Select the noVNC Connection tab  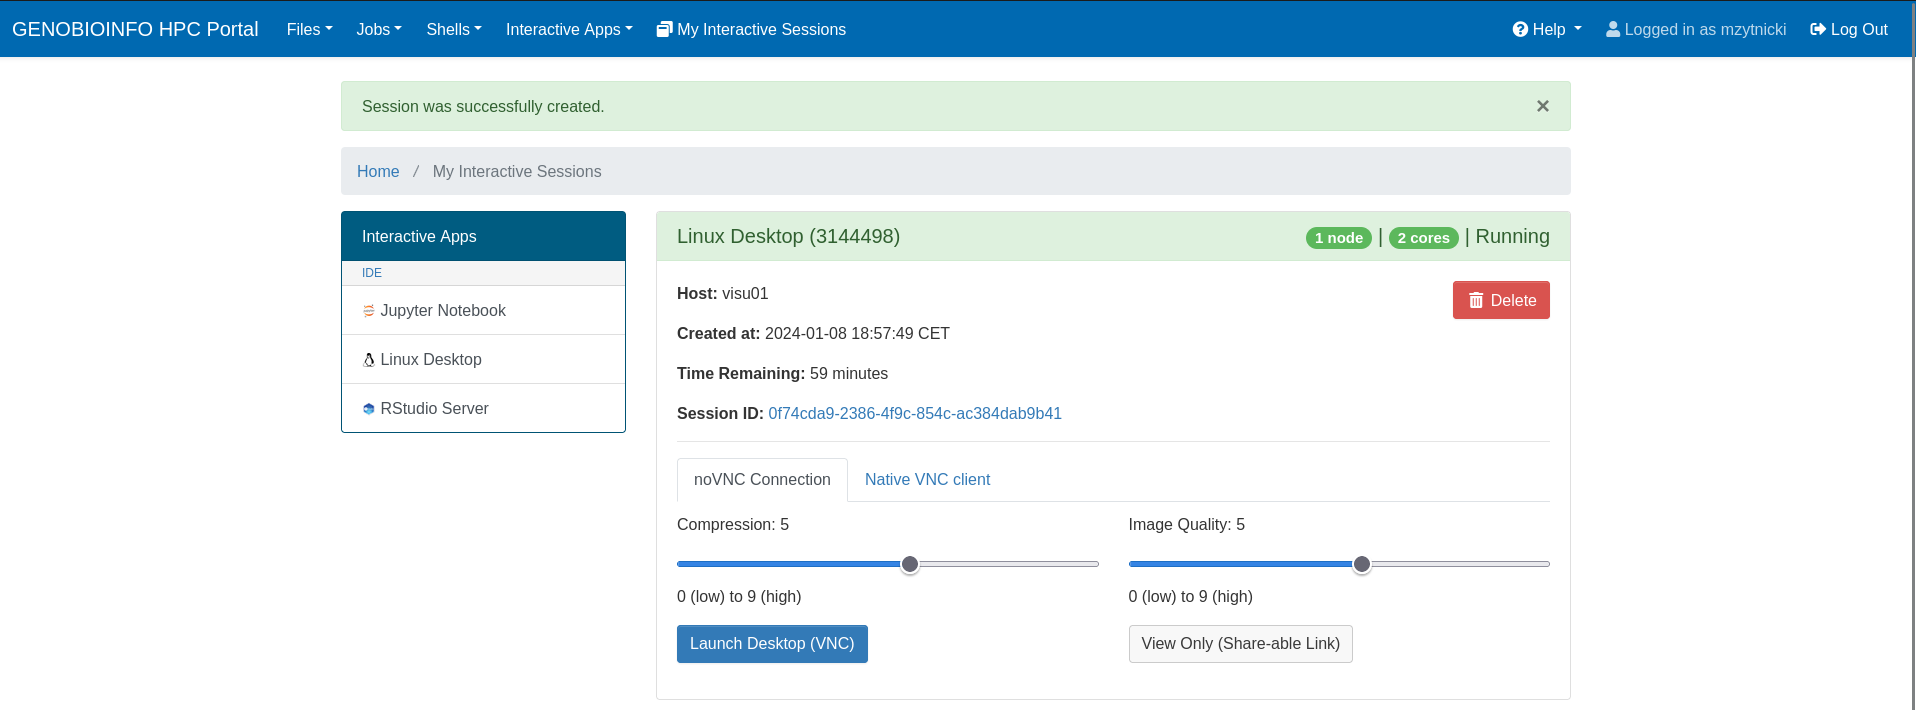pyautogui.click(x=762, y=480)
